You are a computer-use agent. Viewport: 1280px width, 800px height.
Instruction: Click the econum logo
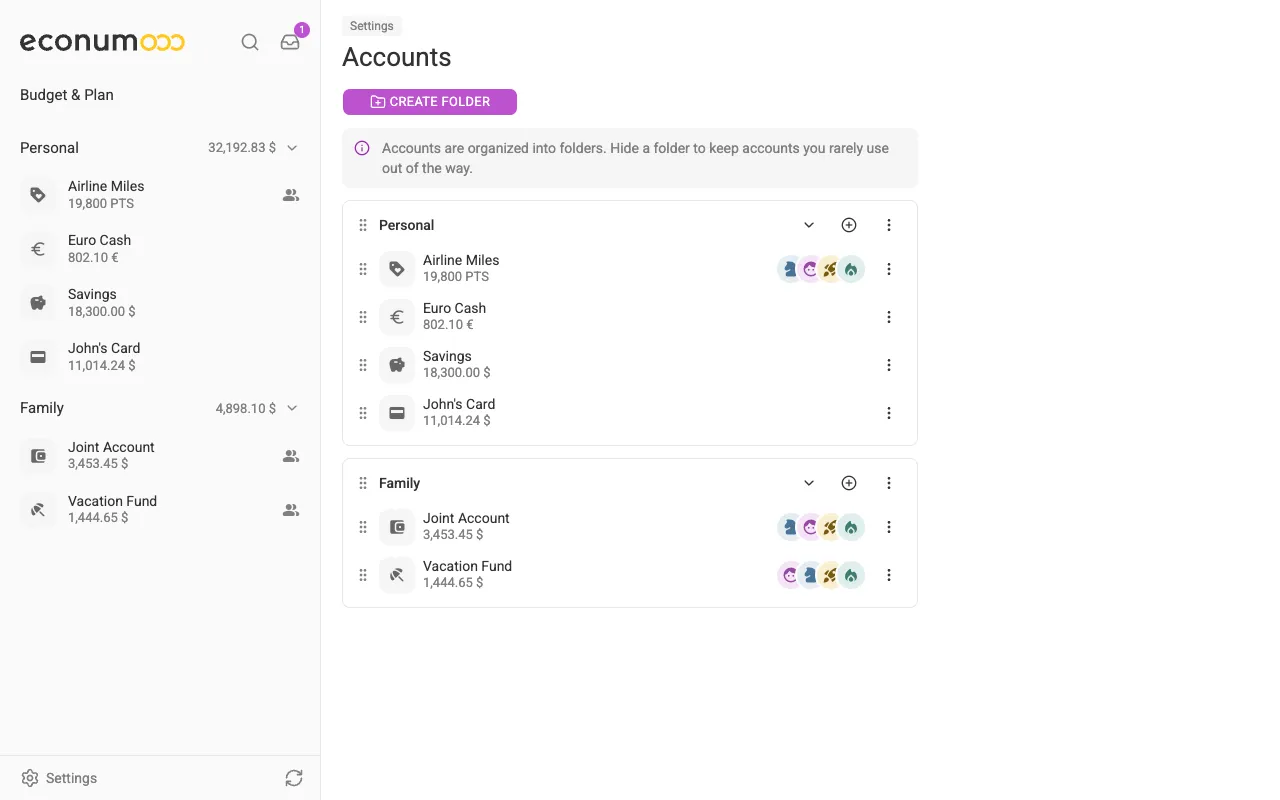coord(102,42)
